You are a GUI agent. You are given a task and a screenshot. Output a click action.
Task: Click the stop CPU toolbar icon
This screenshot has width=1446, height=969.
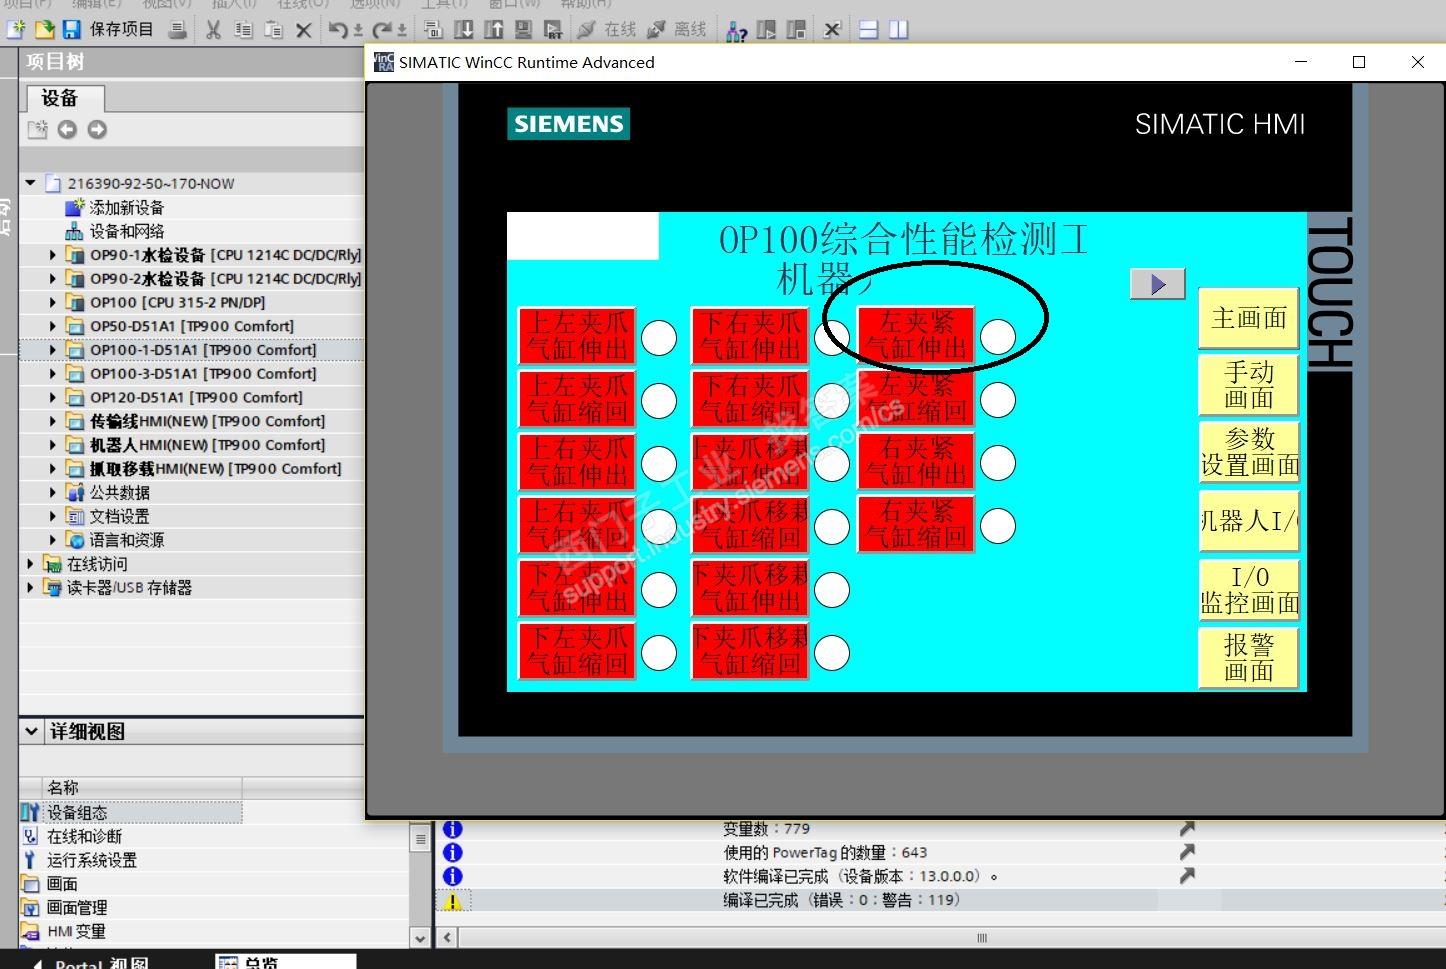(796, 30)
